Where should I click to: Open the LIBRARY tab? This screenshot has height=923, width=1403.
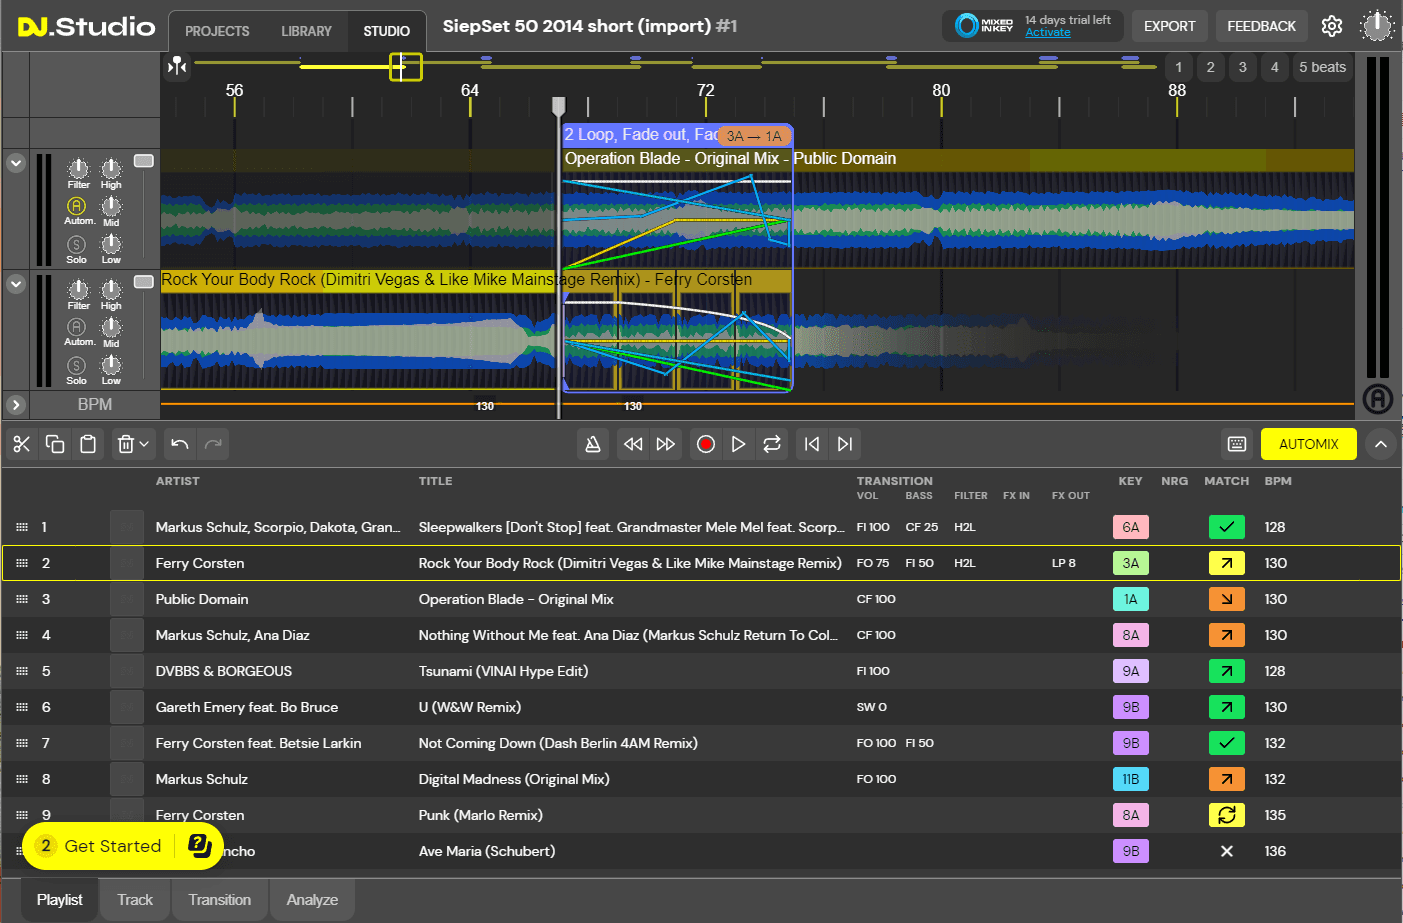(x=306, y=31)
